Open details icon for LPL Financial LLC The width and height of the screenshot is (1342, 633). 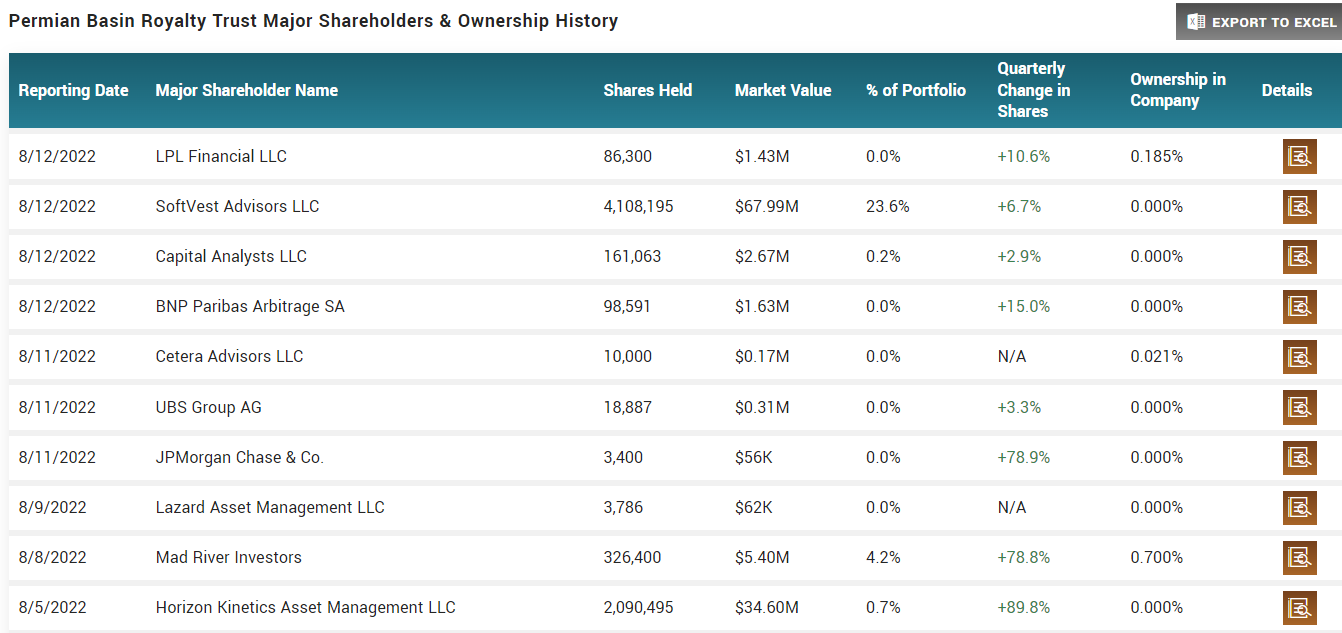tap(1299, 156)
